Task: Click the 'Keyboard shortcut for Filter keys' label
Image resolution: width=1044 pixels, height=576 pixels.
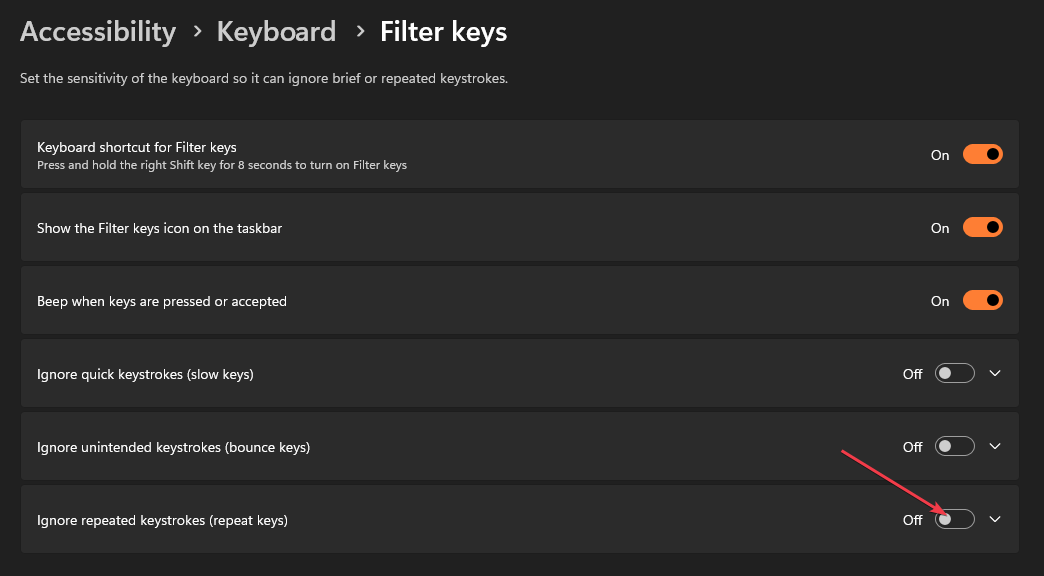Action: (136, 148)
